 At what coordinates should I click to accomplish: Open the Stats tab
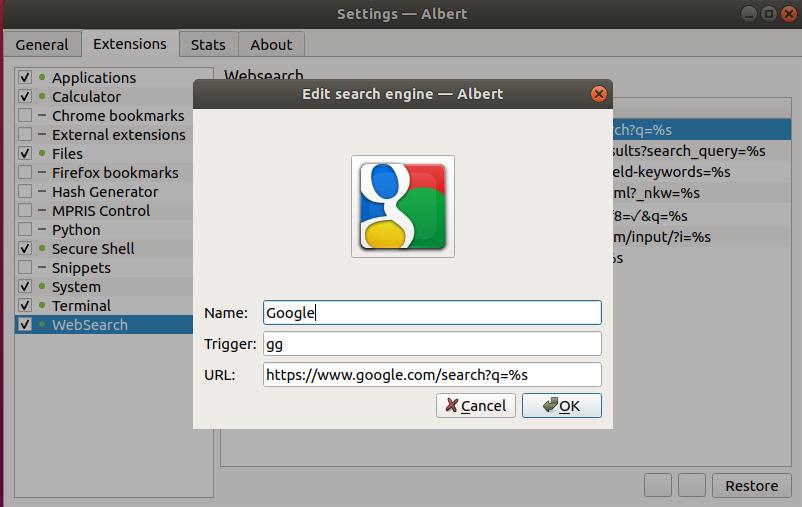tap(208, 45)
